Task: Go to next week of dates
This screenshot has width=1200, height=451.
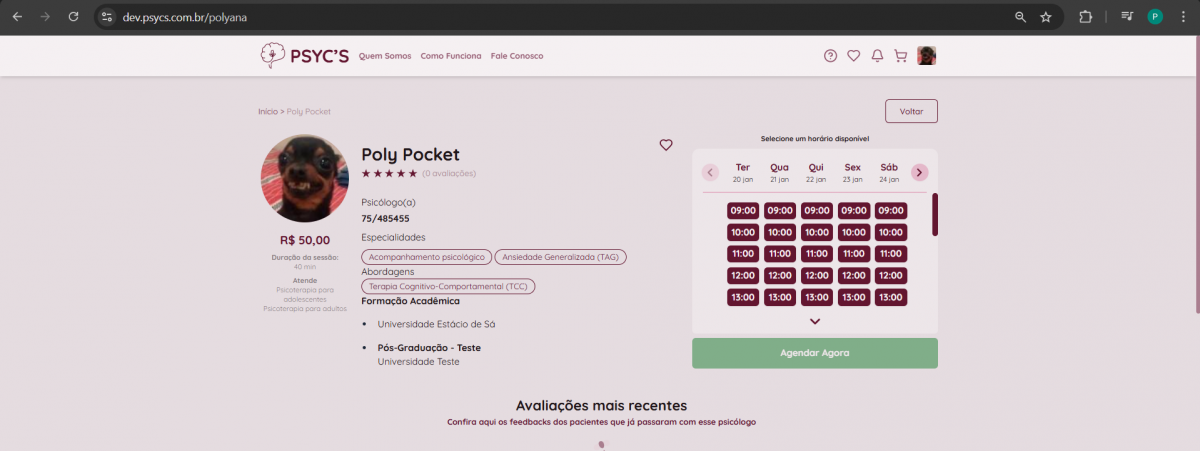Action: coord(919,172)
